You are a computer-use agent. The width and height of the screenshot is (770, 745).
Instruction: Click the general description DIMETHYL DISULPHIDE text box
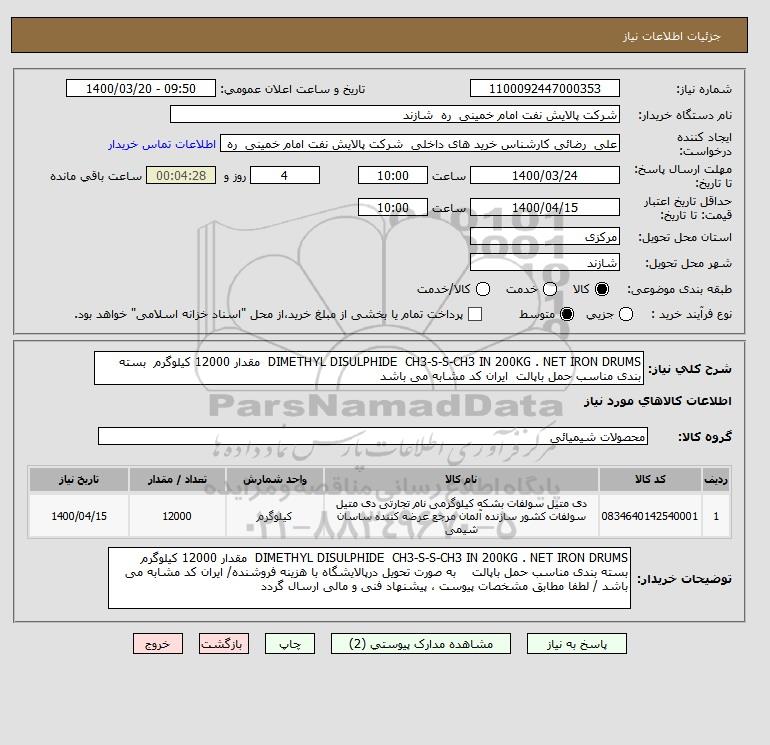click(x=369, y=368)
